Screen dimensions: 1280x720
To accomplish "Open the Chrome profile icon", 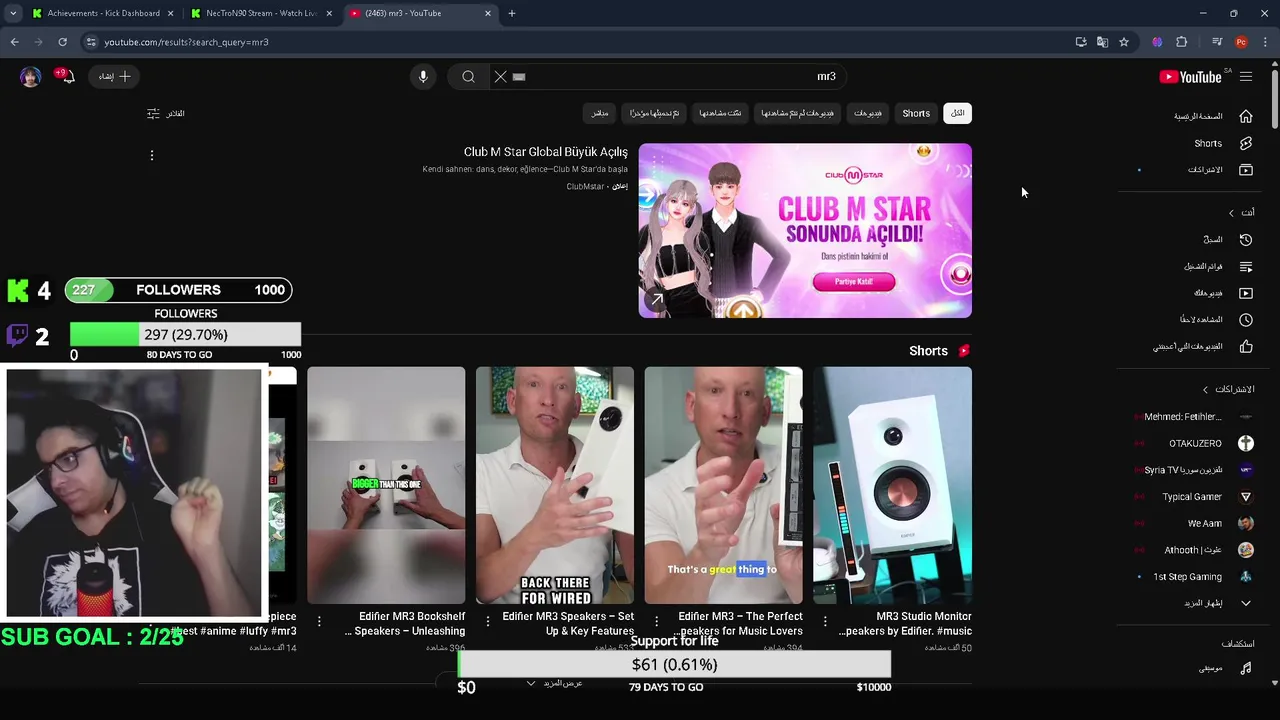I will [1241, 42].
